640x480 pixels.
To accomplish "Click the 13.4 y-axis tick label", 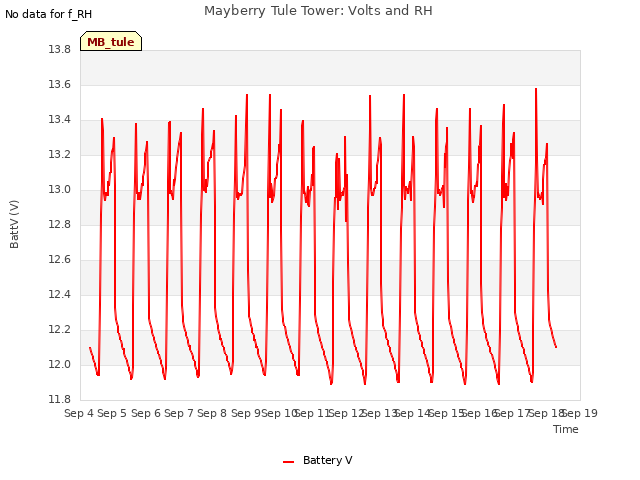I will pyautogui.click(x=60, y=120).
